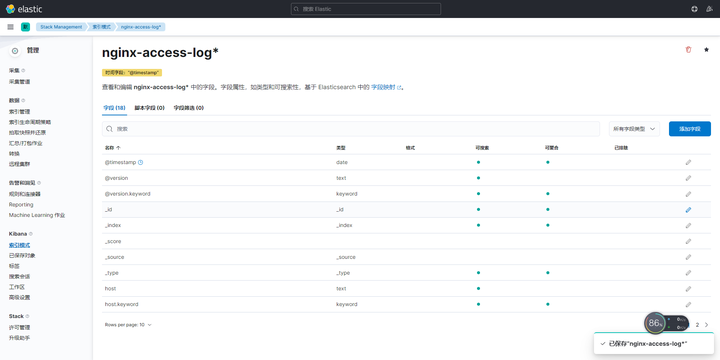This screenshot has width=720, height=360.
Task: Edit the _source field pencil
Action: point(688,257)
